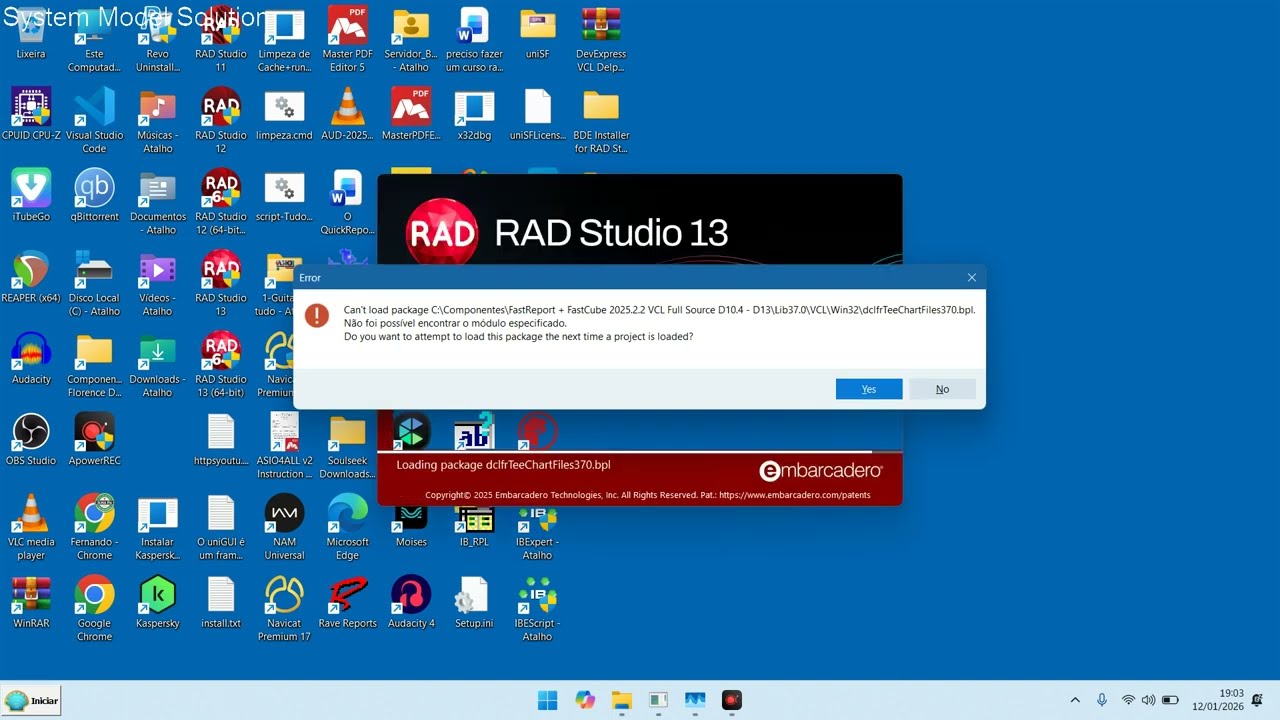
Task: Select the uniSF folder icon
Action: pos(537,33)
